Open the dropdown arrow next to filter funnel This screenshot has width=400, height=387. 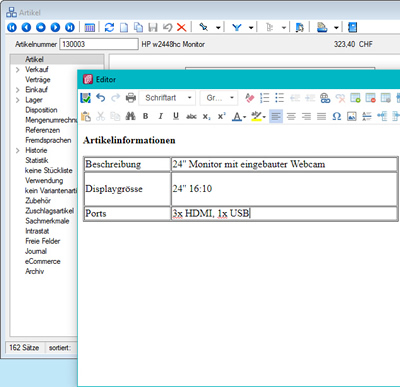click(x=251, y=28)
